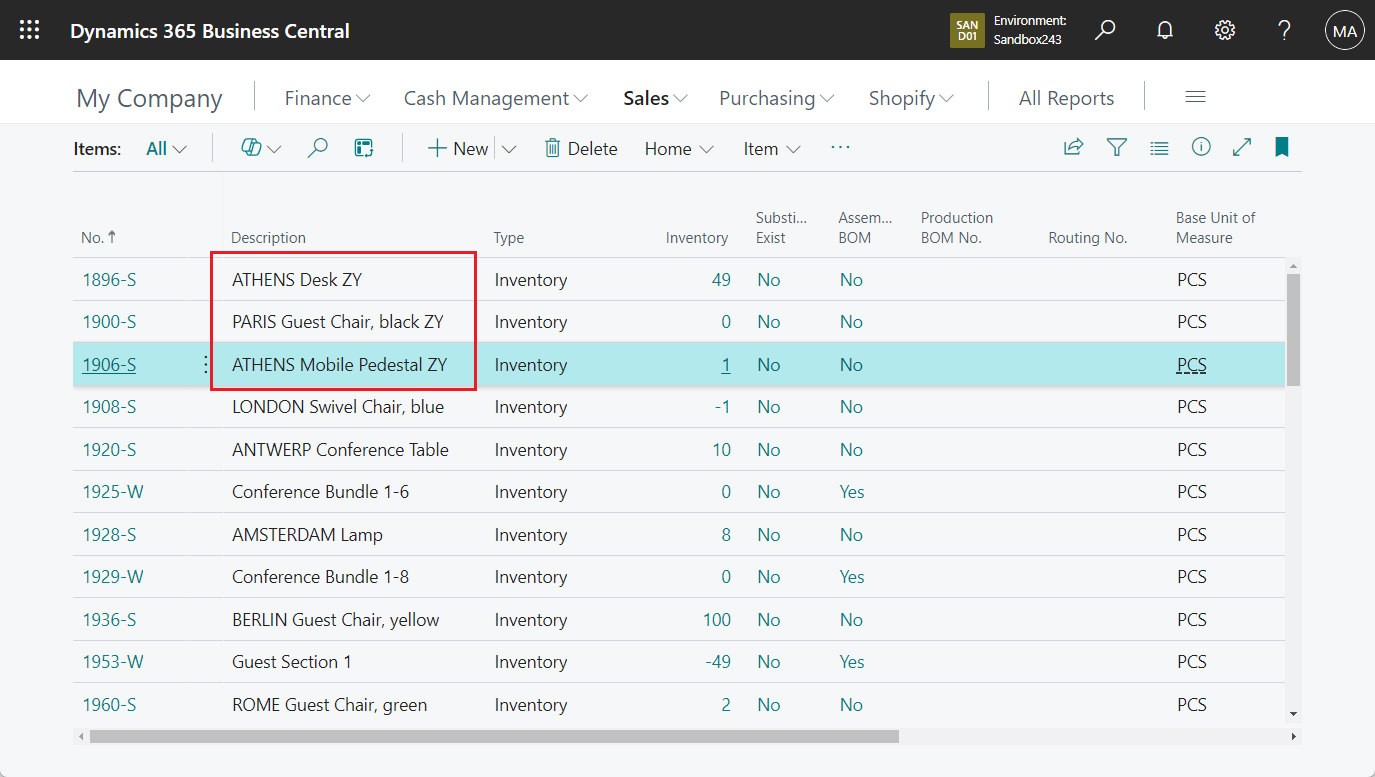
Task: Expand the New button split dropdown arrow
Action: (x=510, y=148)
